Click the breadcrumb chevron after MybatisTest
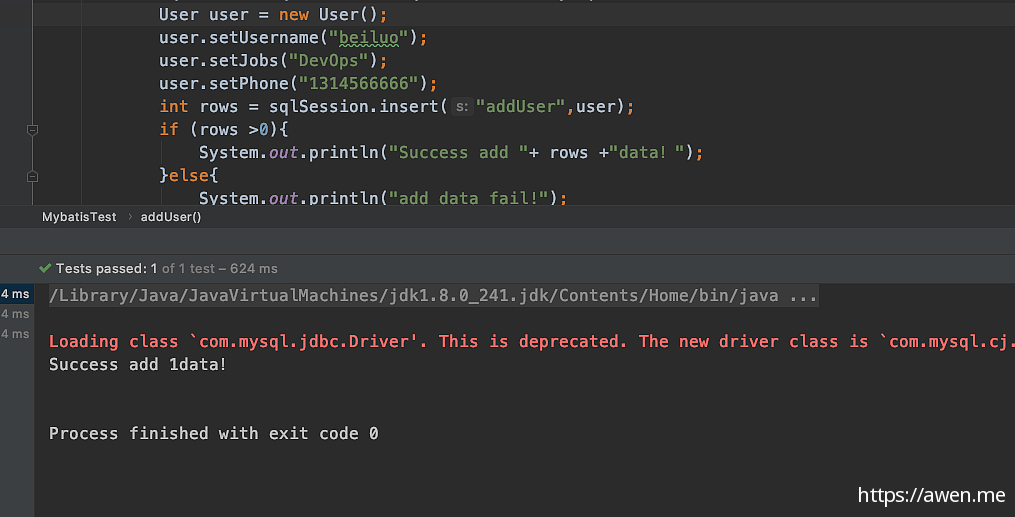 (129, 217)
